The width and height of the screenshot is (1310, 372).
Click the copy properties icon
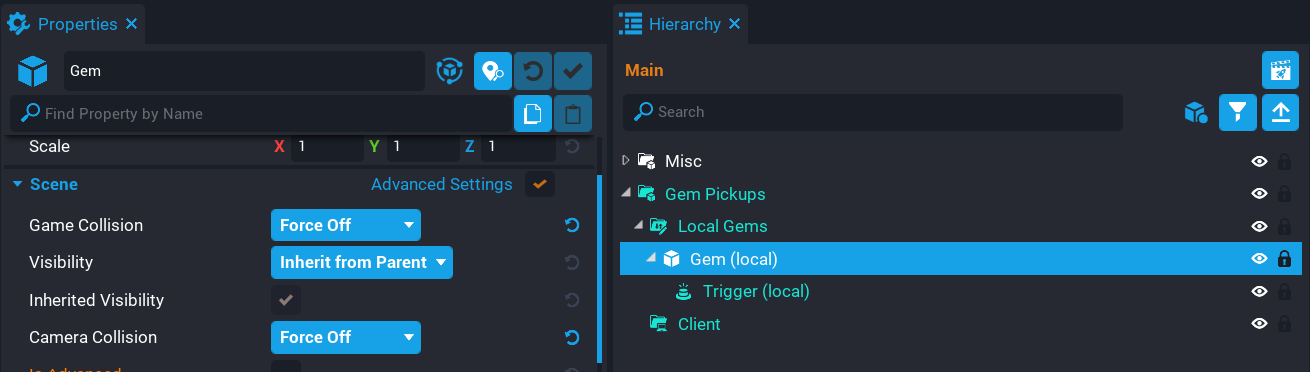pos(533,113)
